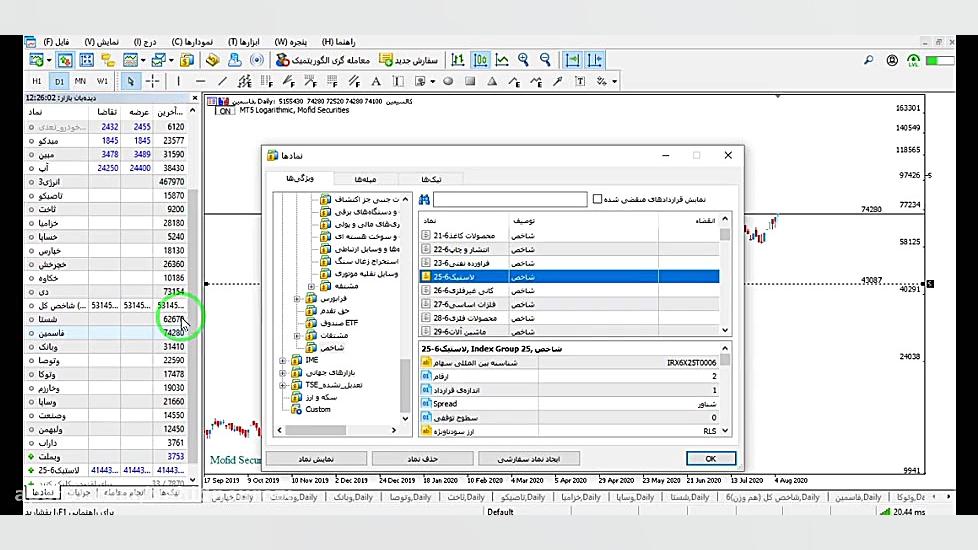
Task: Open the account profile icon
Action: (x=892, y=60)
